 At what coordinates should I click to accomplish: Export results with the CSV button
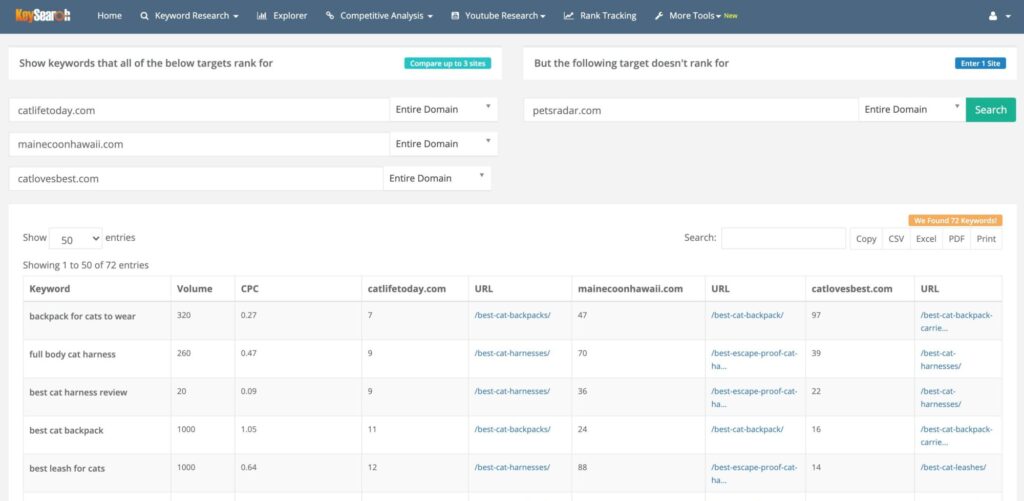click(x=896, y=239)
